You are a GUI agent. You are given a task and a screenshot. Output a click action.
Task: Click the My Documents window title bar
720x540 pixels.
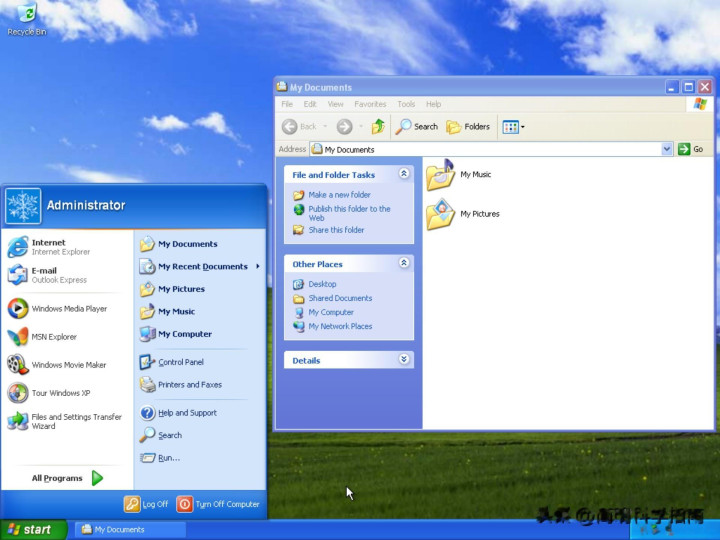point(468,87)
